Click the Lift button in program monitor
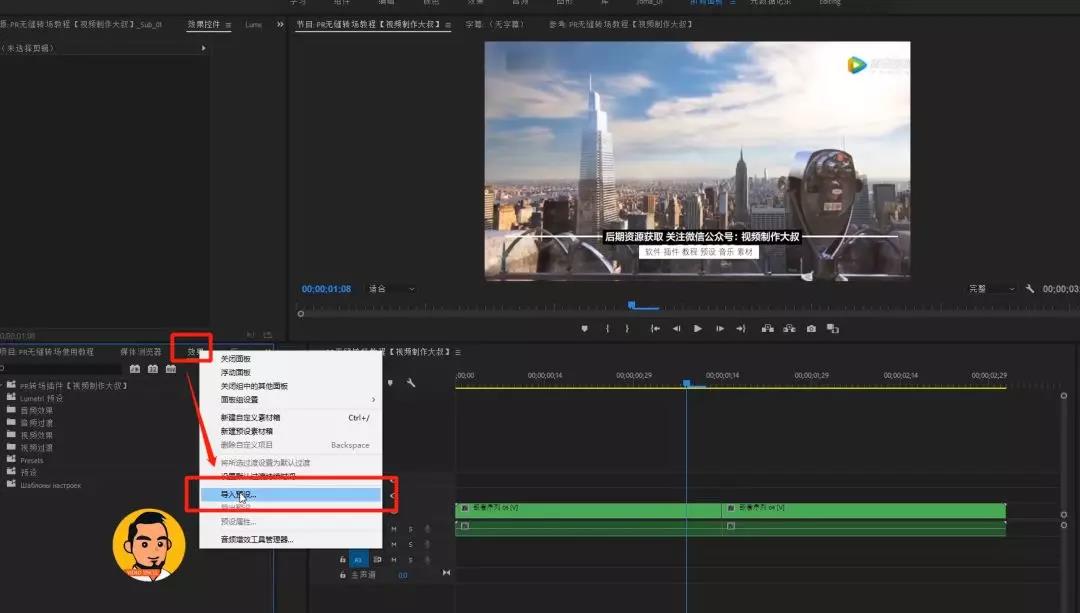Viewport: 1080px width, 613px height. [767, 329]
